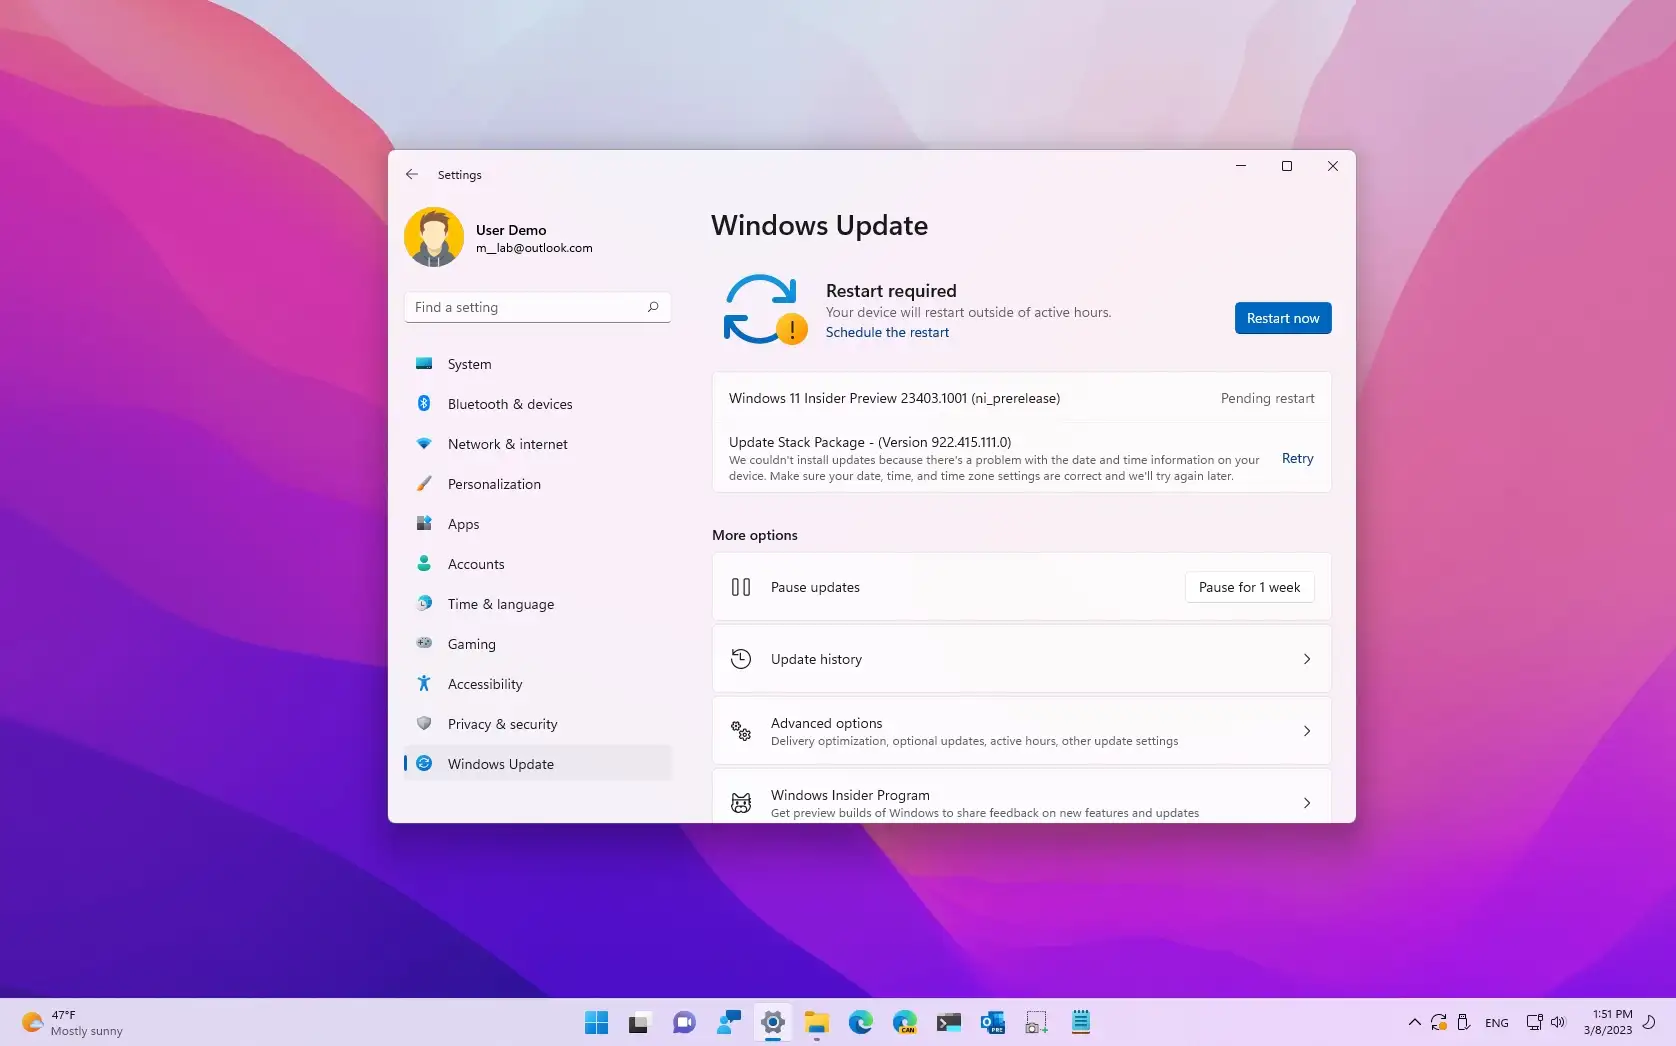Click the volume icon in system tray

[x=1558, y=1022]
